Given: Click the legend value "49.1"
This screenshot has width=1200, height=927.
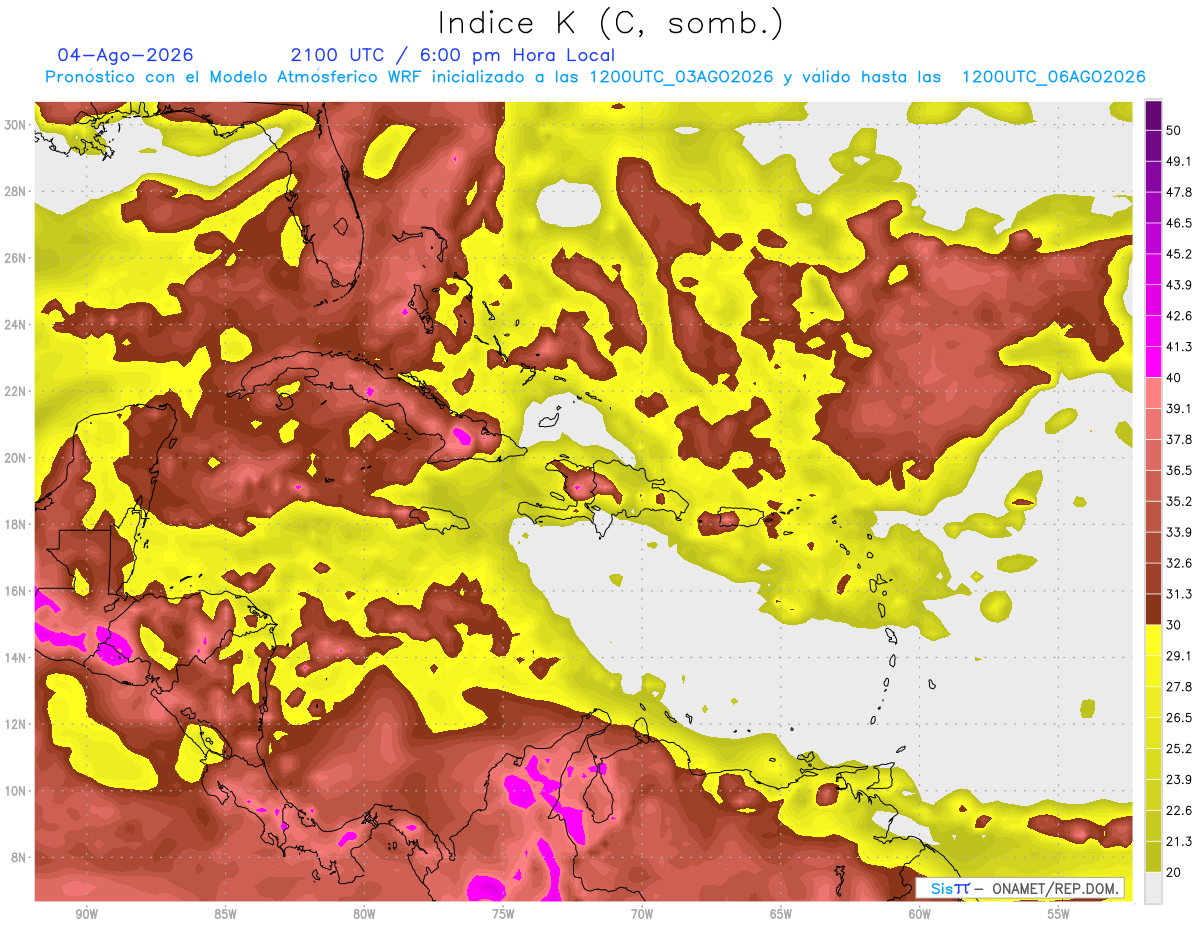Looking at the screenshot, I should [x=1179, y=160].
